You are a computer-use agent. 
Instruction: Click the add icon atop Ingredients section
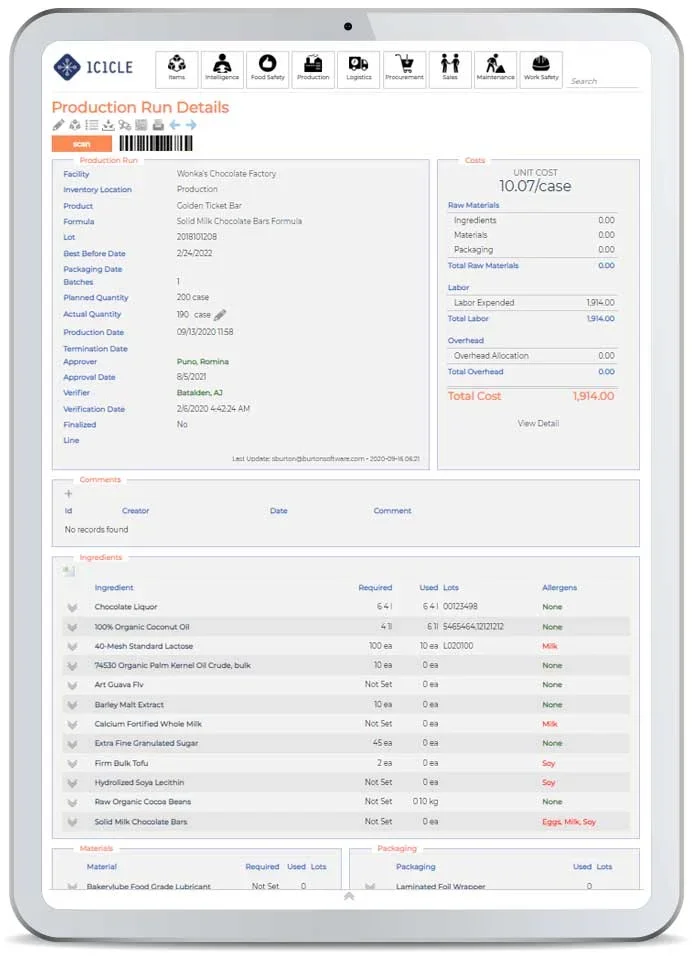pyautogui.click(x=68, y=571)
